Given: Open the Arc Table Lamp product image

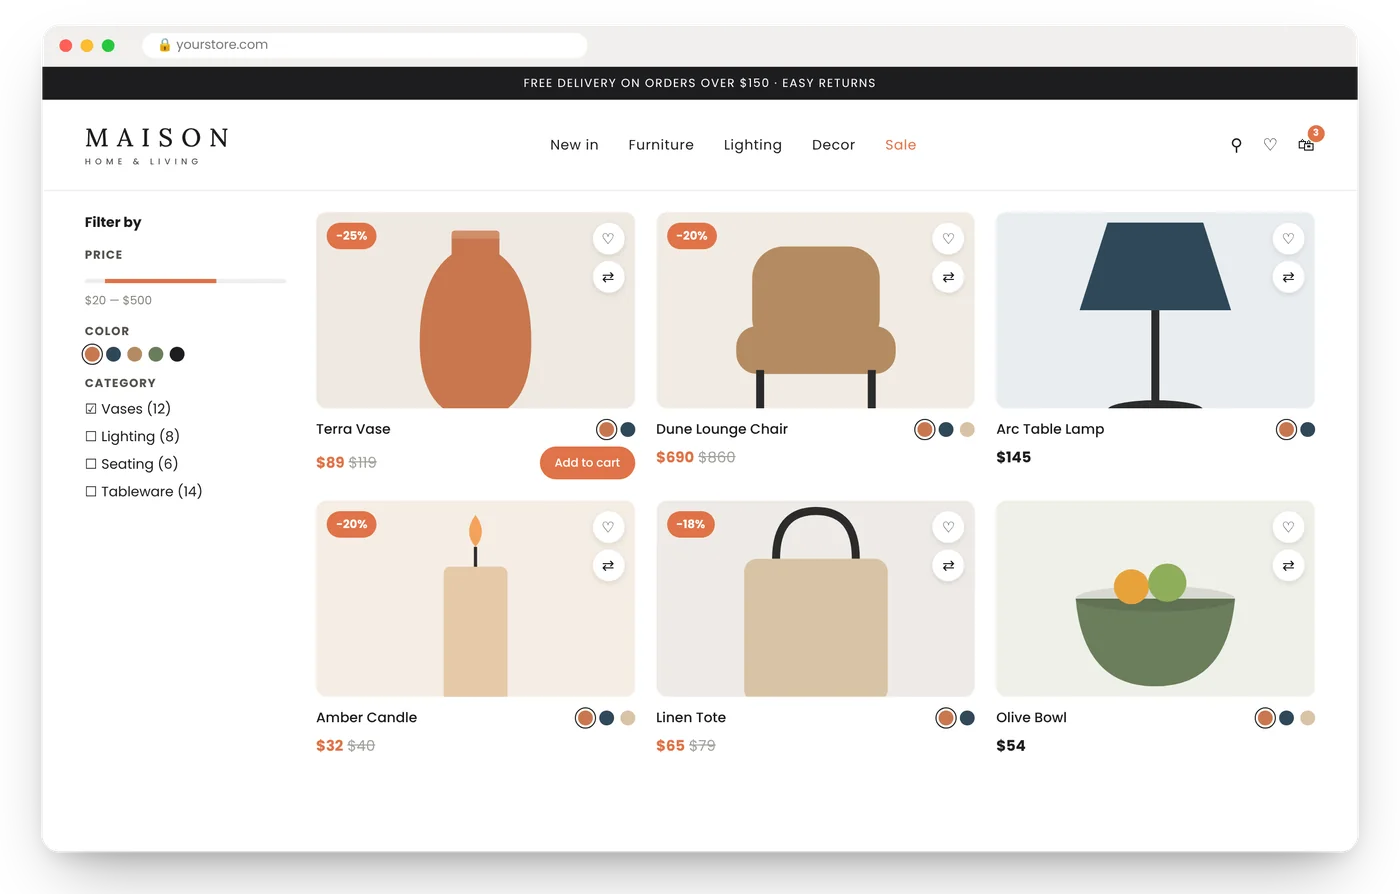Looking at the screenshot, I should (1155, 310).
